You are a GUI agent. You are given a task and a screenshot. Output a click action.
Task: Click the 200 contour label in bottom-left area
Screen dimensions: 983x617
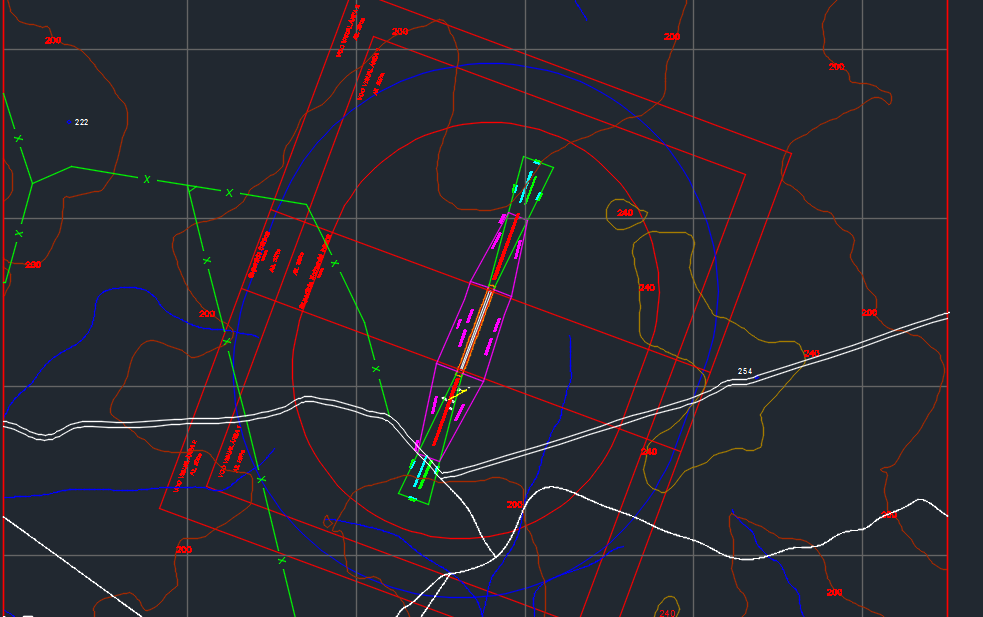click(x=183, y=550)
